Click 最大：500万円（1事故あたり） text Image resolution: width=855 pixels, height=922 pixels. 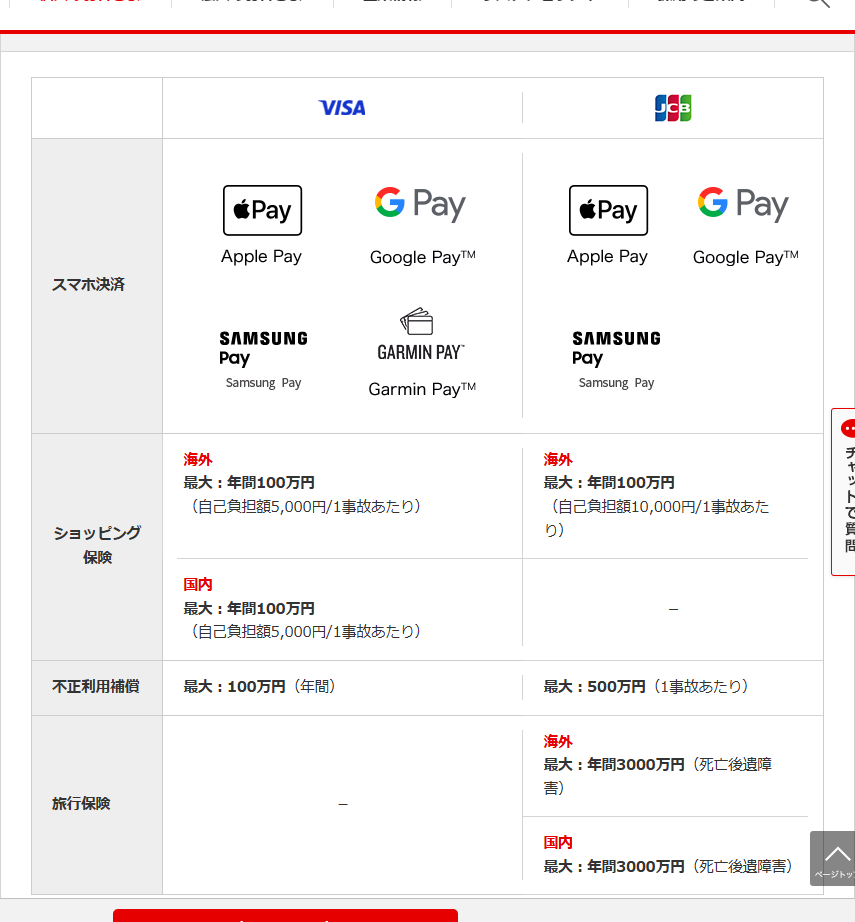click(646, 686)
